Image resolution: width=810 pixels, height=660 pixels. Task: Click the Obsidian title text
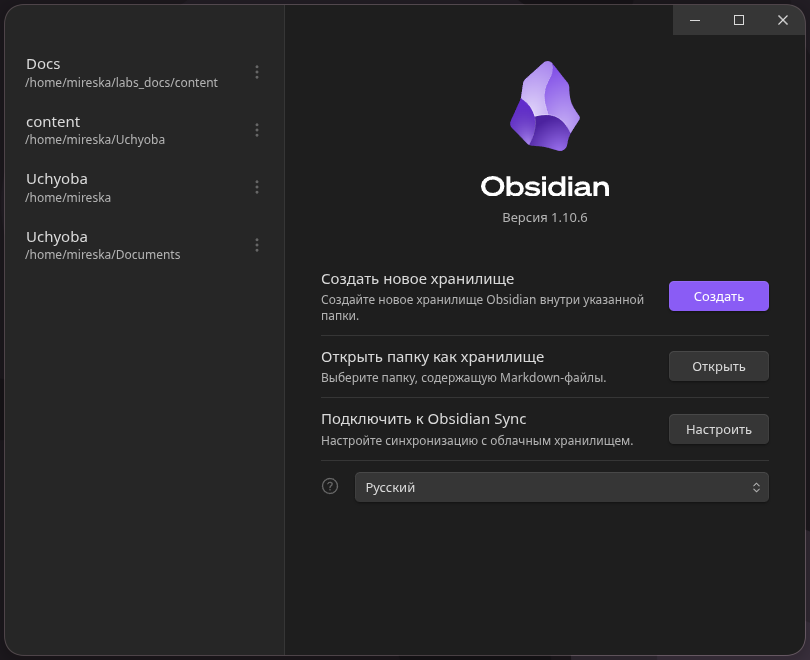click(x=545, y=186)
